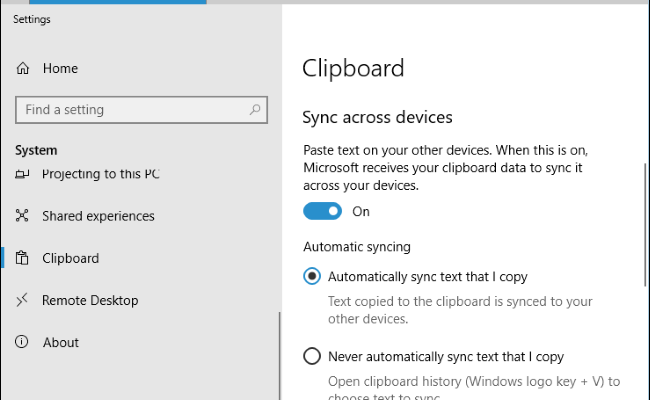The width and height of the screenshot is (650, 400).
Task: Open Projecting to this PC settings
Action: [x=100, y=174]
